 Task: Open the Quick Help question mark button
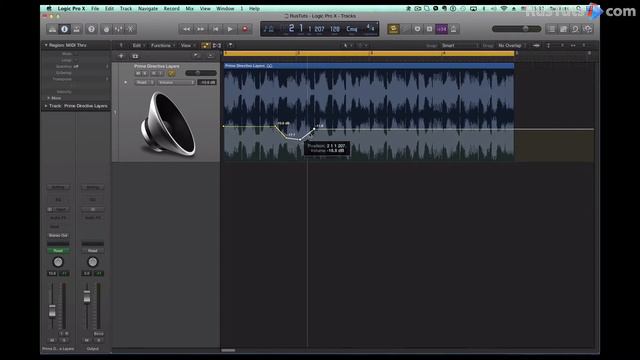click(91, 29)
